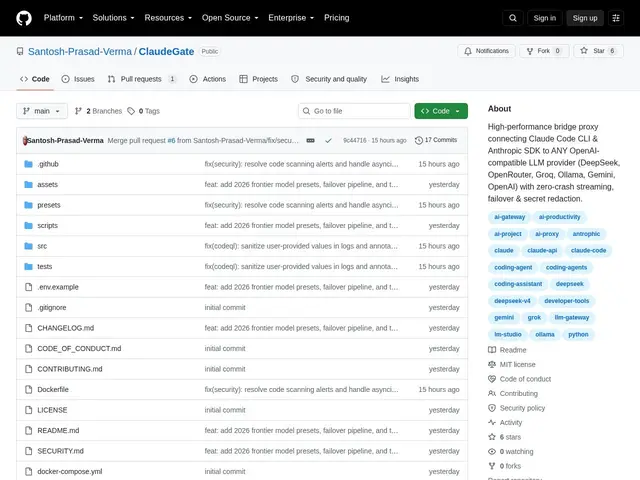Click the .github folder icon
Image resolution: width=640 pixels, height=480 pixels.
(28, 164)
